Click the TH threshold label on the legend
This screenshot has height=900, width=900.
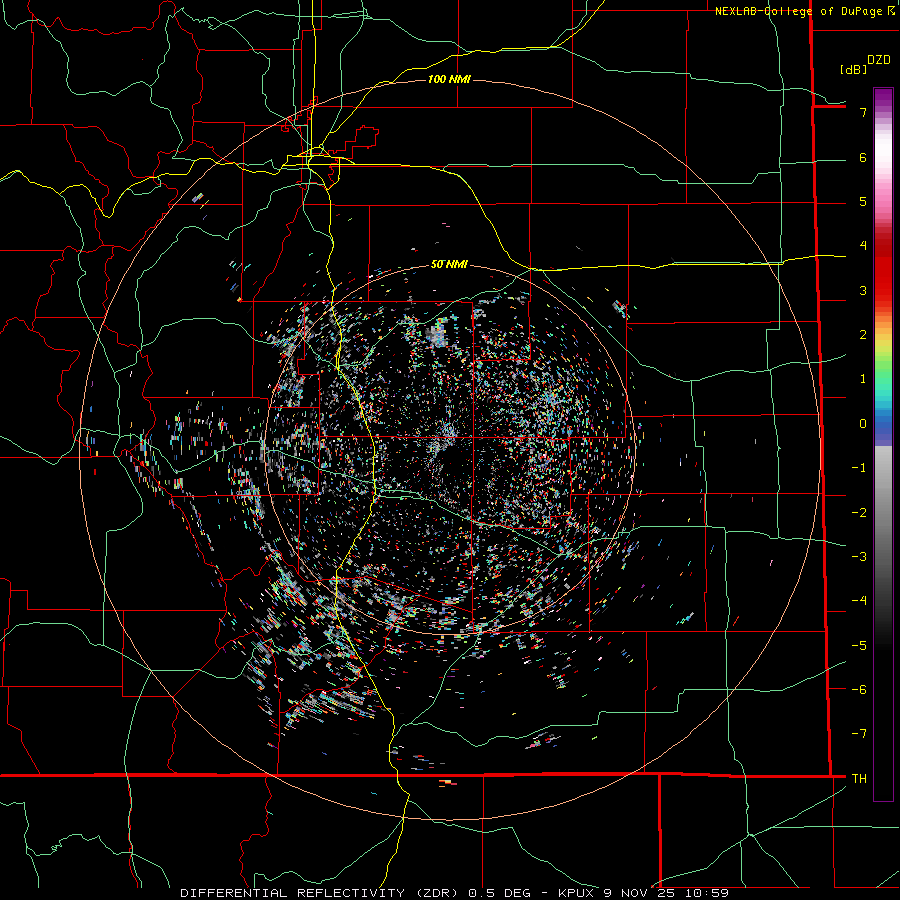pos(859,778)
